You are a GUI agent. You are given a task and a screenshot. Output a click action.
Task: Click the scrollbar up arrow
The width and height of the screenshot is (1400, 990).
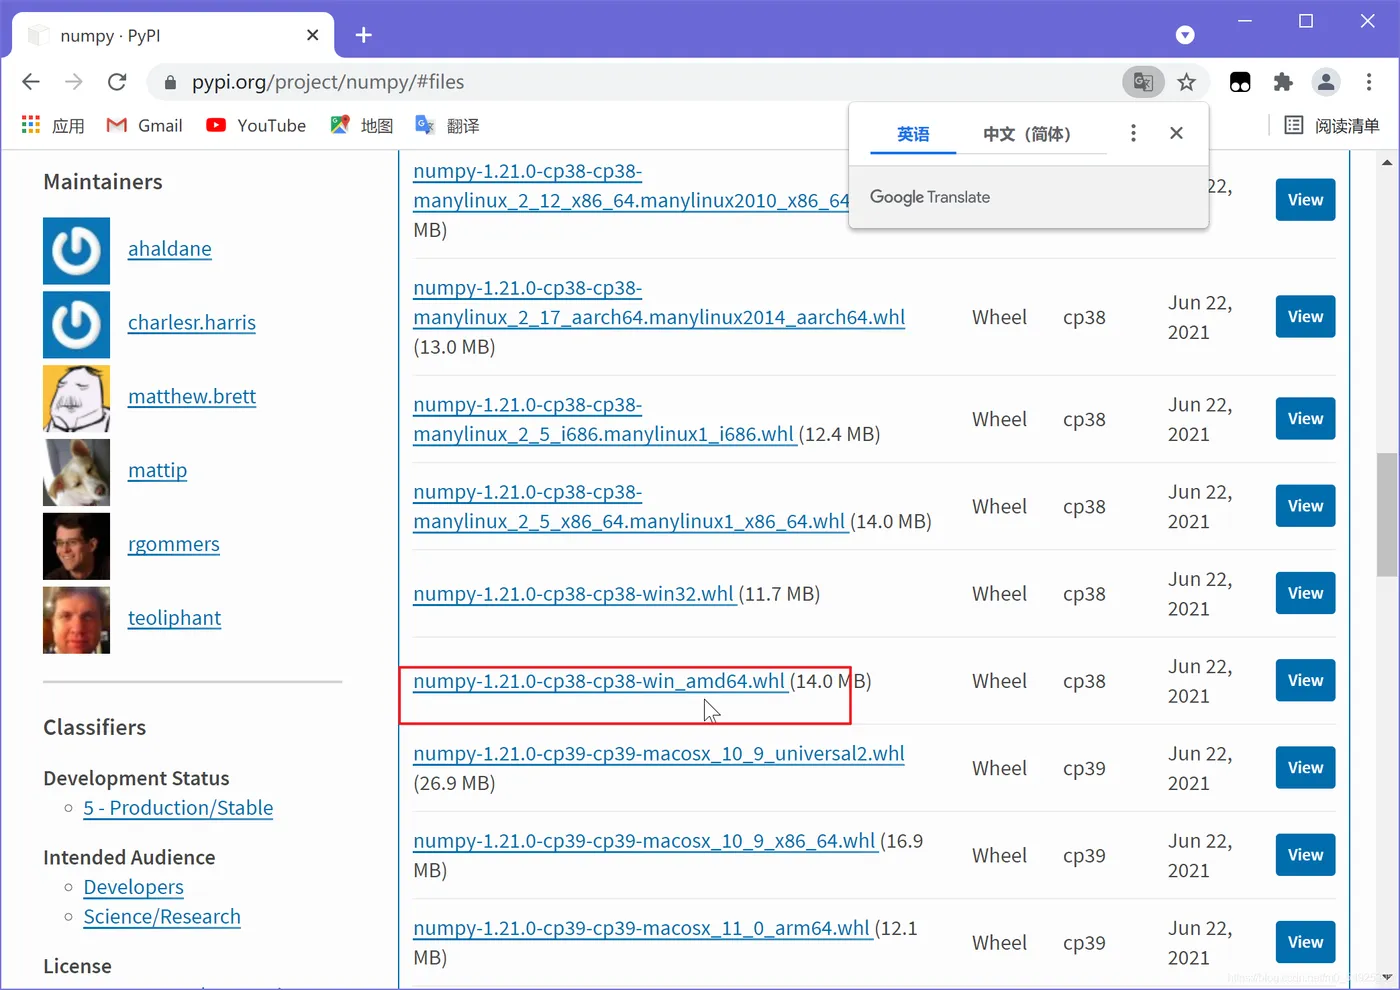click(1386, 162)
